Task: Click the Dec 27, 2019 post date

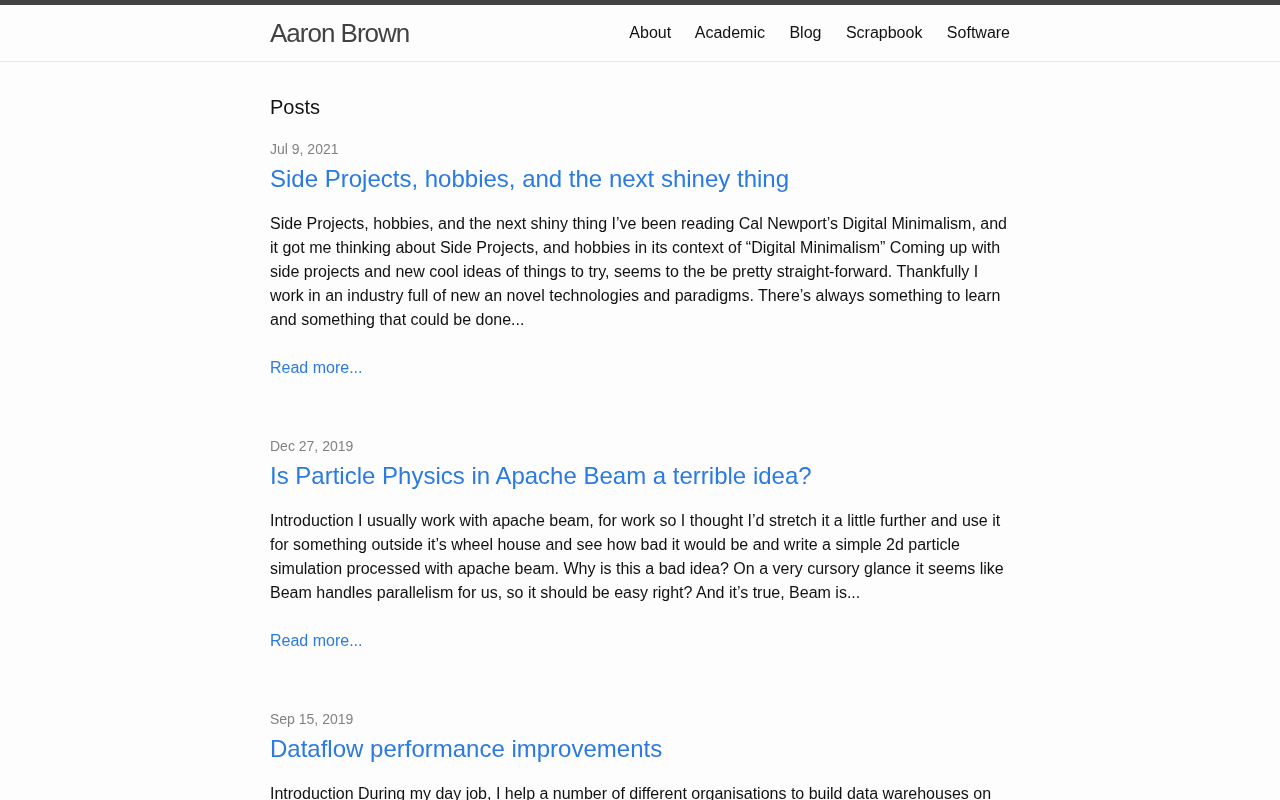Action: coord(311,446)
